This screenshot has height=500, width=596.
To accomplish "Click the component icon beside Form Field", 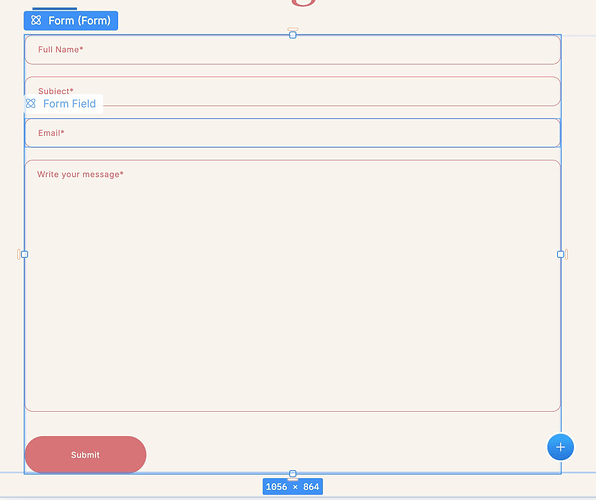I will tap(31, 103).
